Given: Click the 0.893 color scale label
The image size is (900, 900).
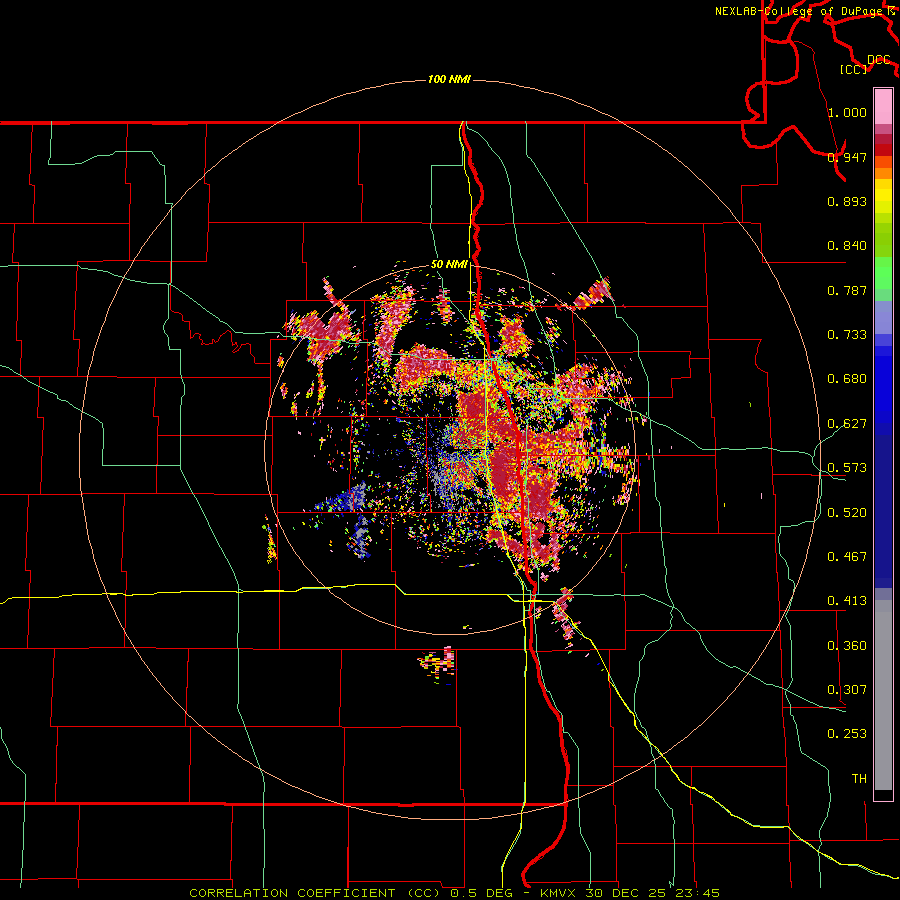Looking at the screenshot, I should (847, 201).
